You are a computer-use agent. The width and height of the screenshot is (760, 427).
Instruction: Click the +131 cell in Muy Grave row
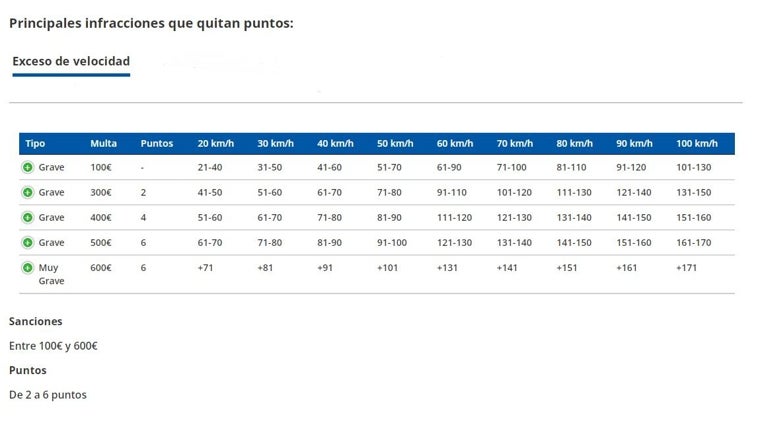point(447,268)
